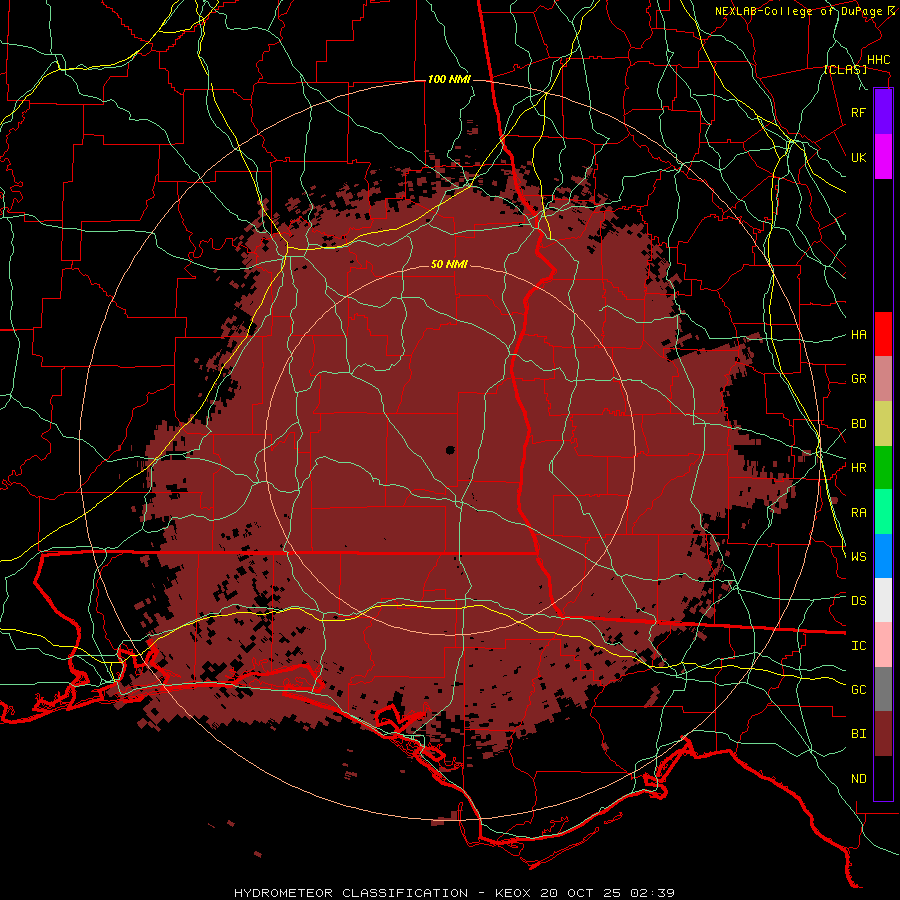Click the 'HA' legend label
Image resolution: width=900 pixels, height=900 pixels.
pyautogui.click(x=858, y=335)
